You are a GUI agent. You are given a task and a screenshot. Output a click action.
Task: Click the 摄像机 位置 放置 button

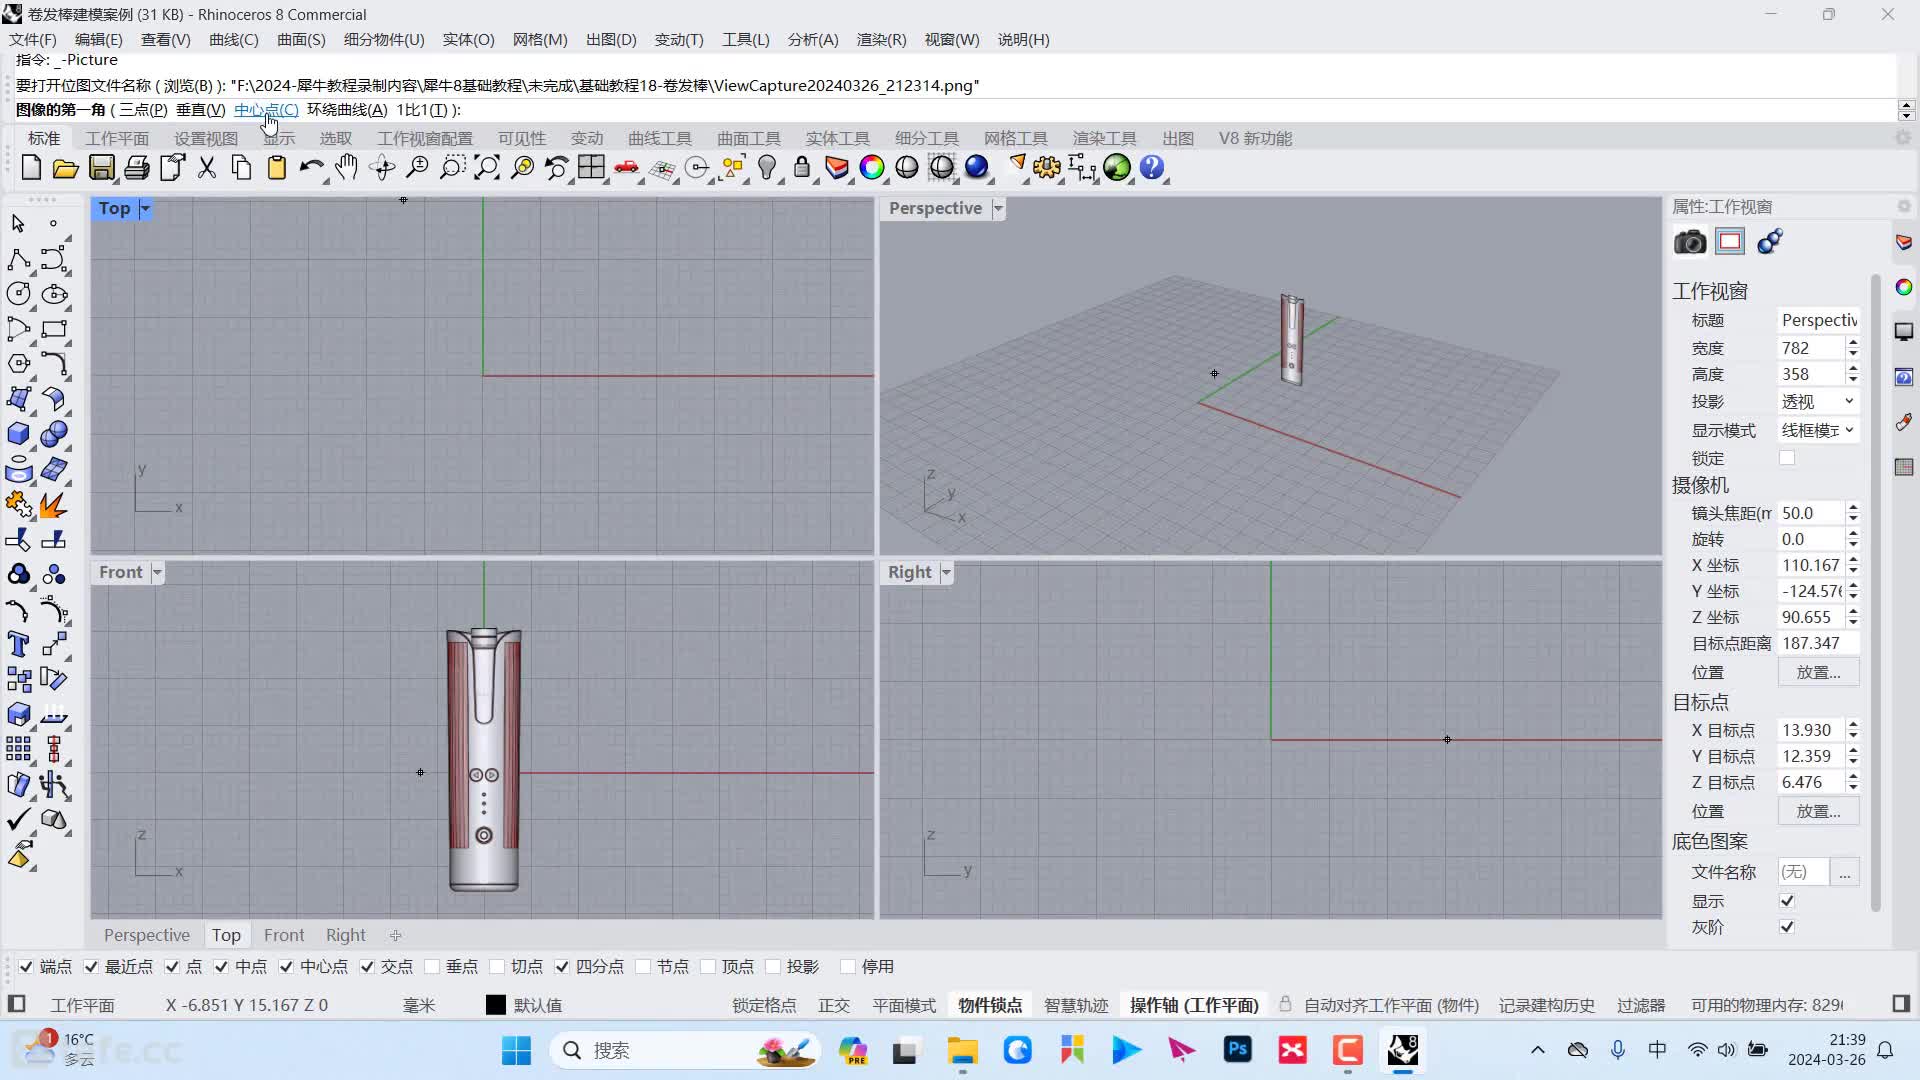pos(1818,672)
